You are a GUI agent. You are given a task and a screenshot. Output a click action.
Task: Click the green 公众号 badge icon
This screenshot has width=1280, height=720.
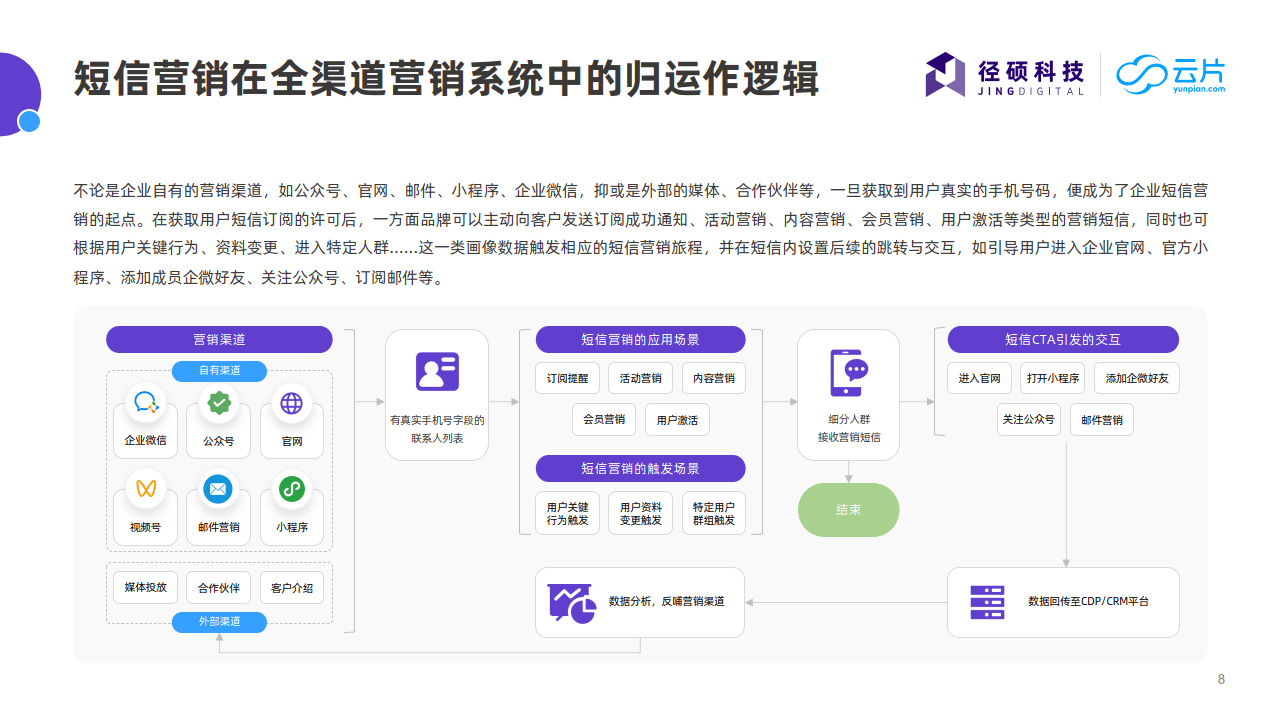tap(219, 403)
